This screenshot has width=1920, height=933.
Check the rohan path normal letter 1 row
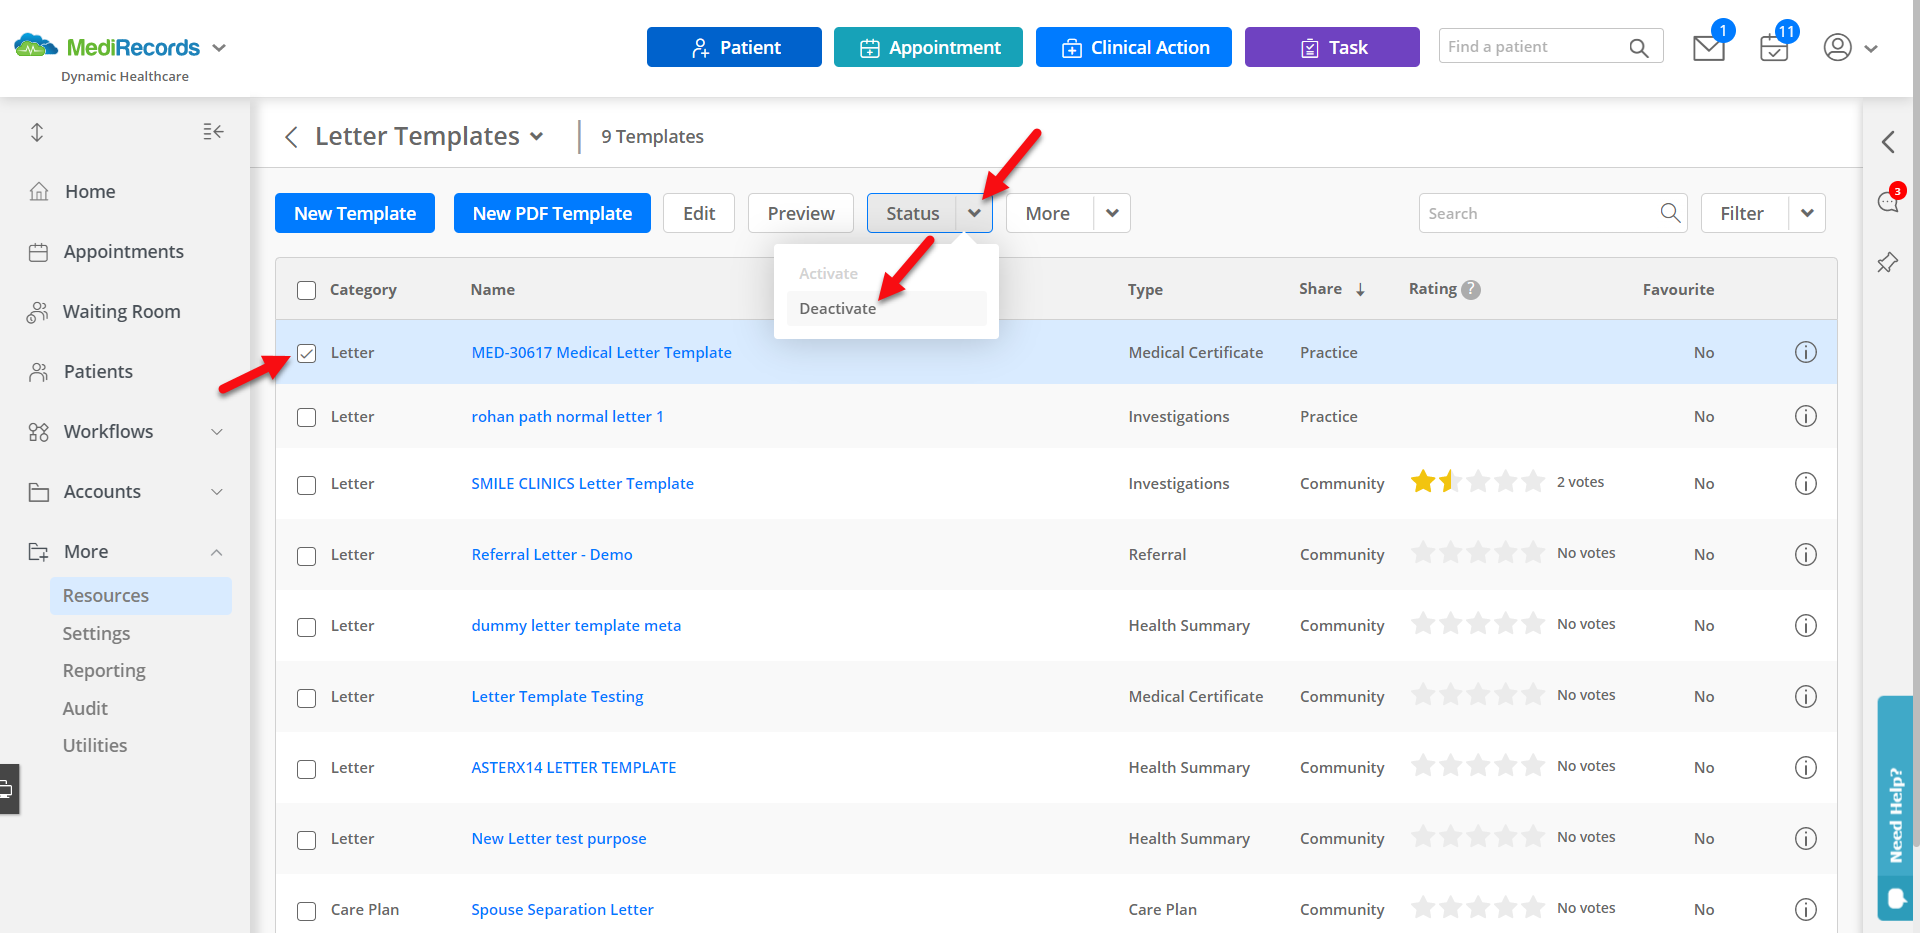[307, 417]
